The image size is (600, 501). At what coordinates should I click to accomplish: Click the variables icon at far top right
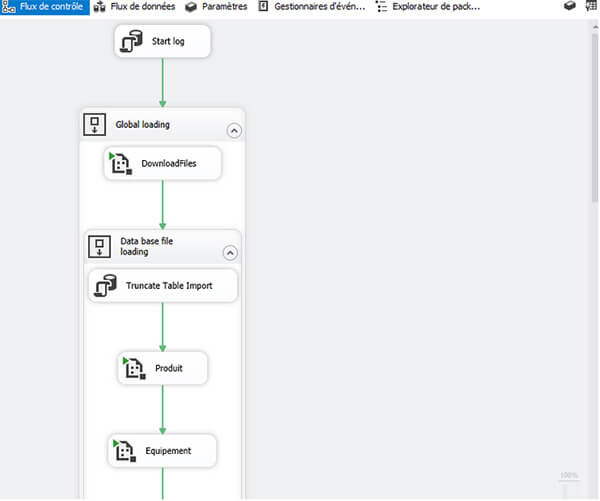point(593,7)
